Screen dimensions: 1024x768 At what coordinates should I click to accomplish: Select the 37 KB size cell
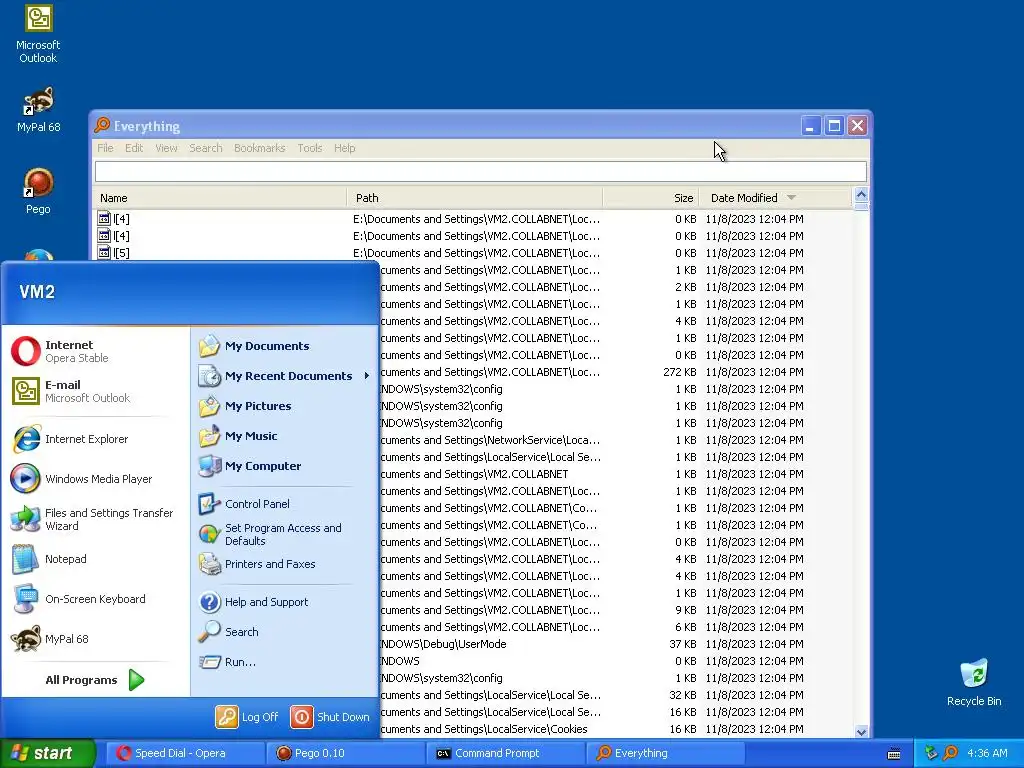682,645
